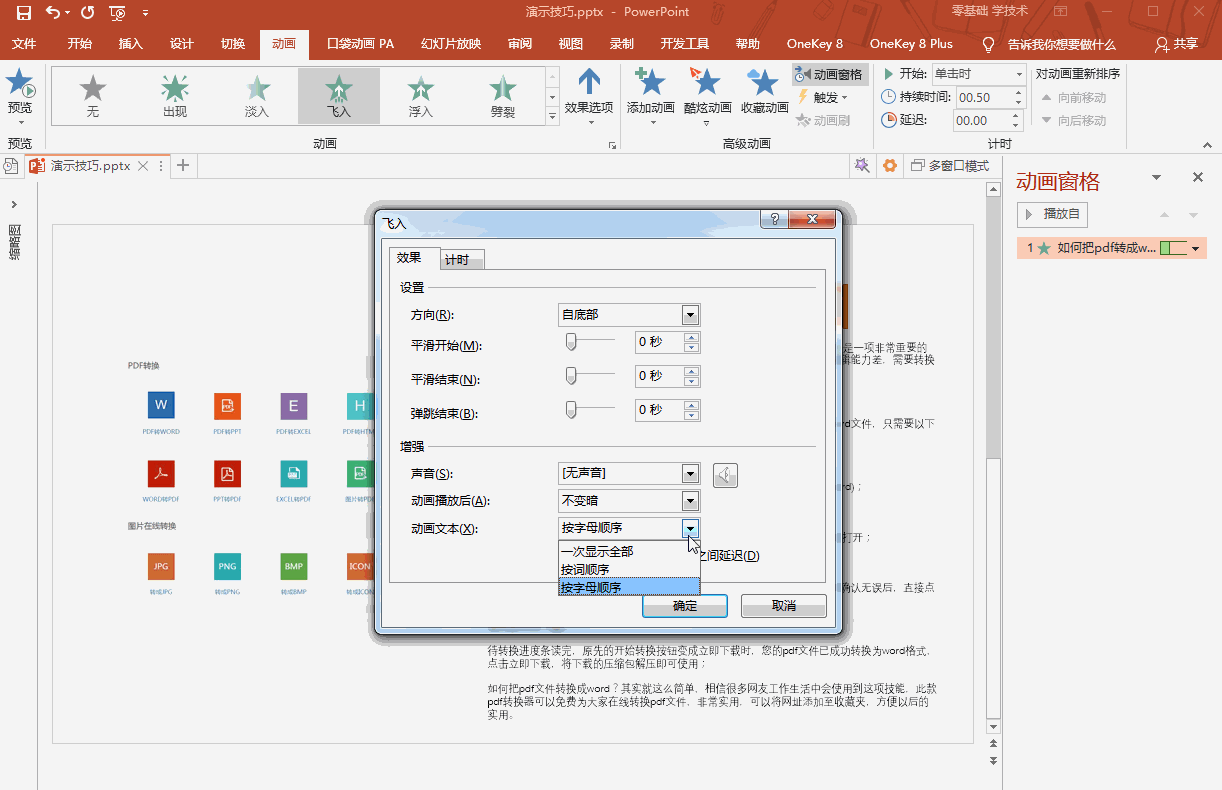Click the magic wand icon above the slide
The height and width of the screenshot is (790, 1222).
click(860, 165)
